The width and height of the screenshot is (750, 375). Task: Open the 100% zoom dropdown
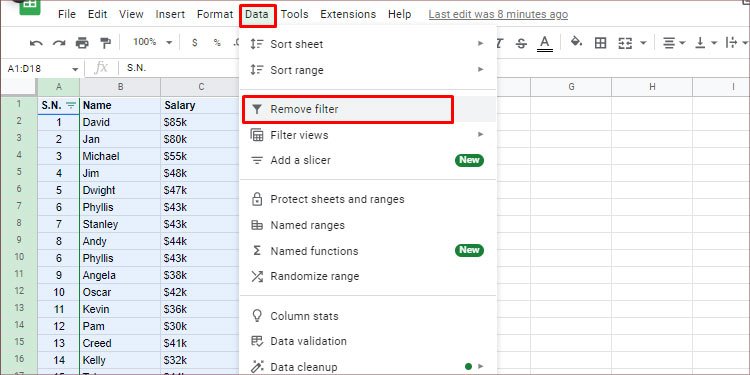[x=152, y=43]
